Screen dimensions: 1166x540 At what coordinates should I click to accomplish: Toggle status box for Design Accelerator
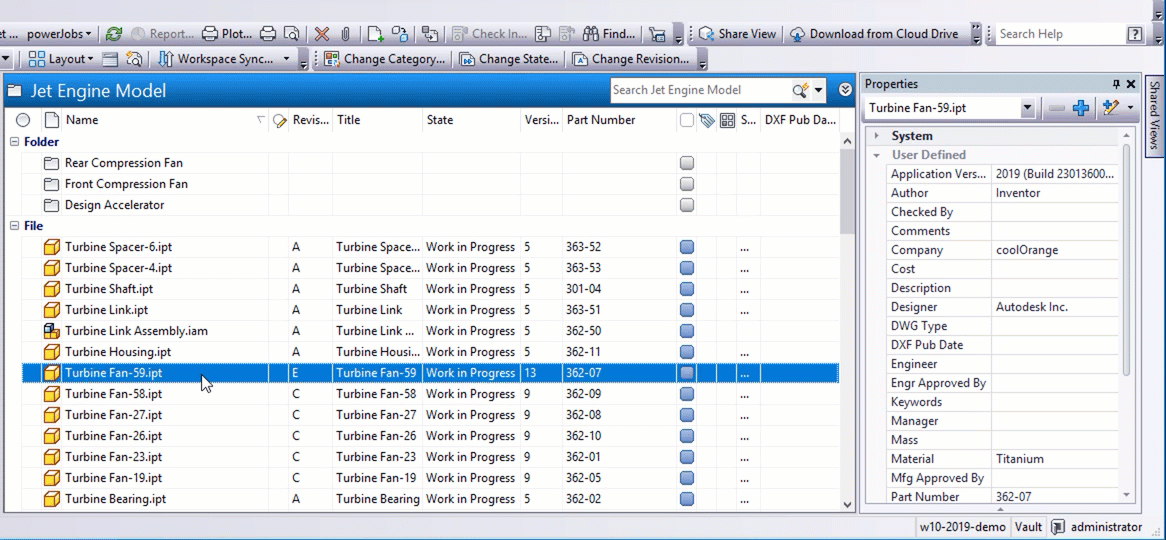(687, 205)
